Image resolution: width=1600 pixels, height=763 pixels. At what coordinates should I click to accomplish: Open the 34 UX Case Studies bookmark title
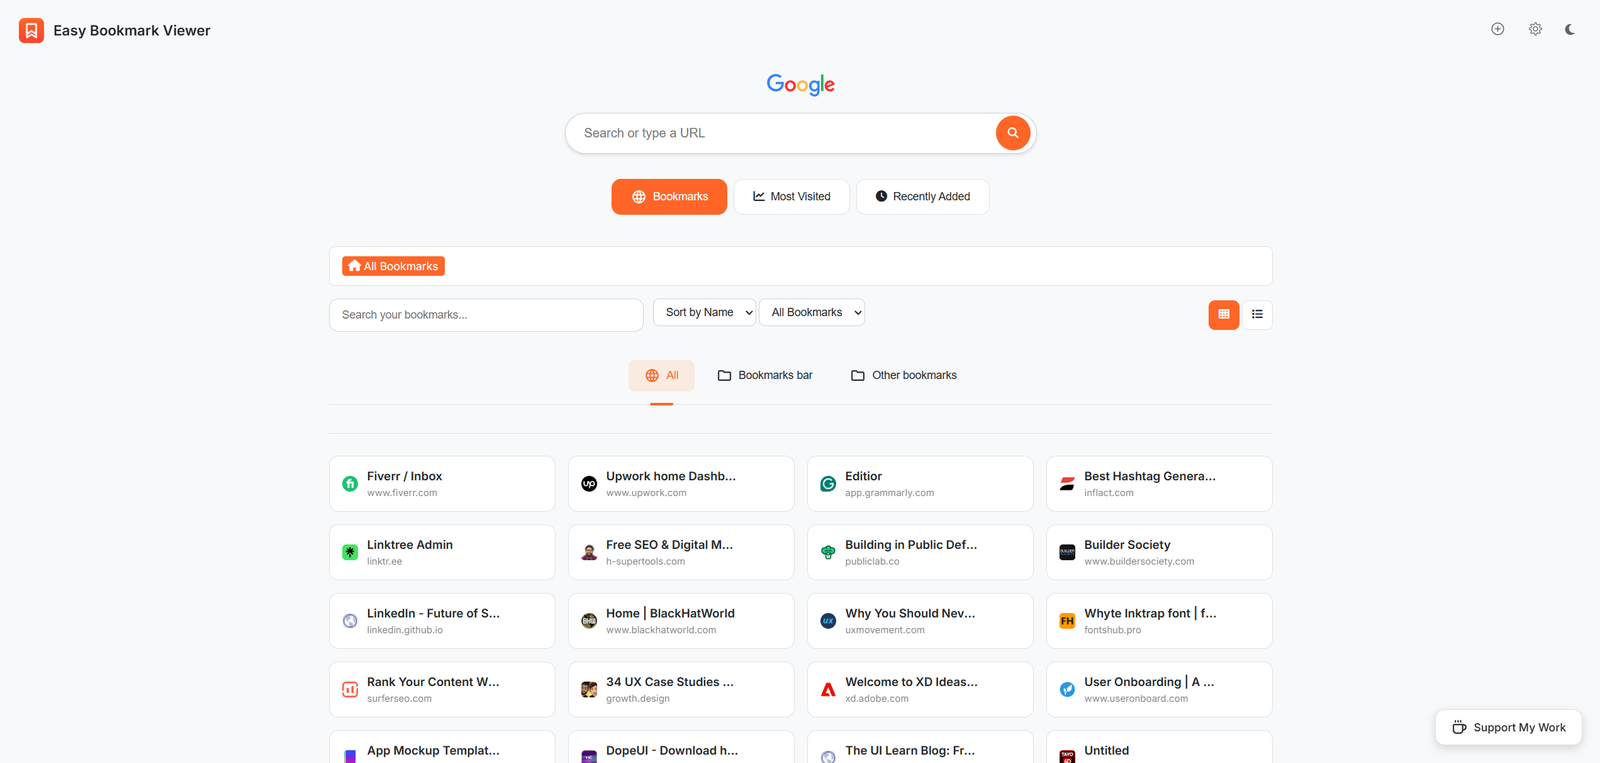tap(670, 682)
